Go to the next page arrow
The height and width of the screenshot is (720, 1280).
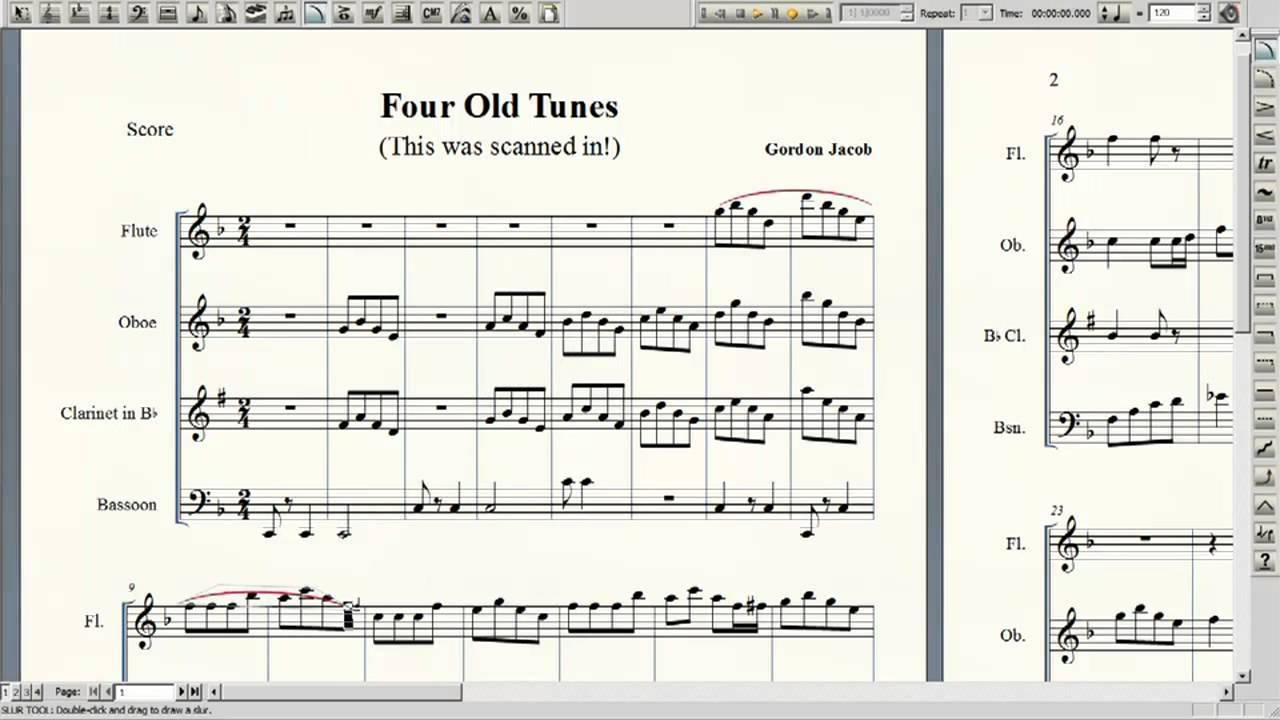(x=182, y=691)
